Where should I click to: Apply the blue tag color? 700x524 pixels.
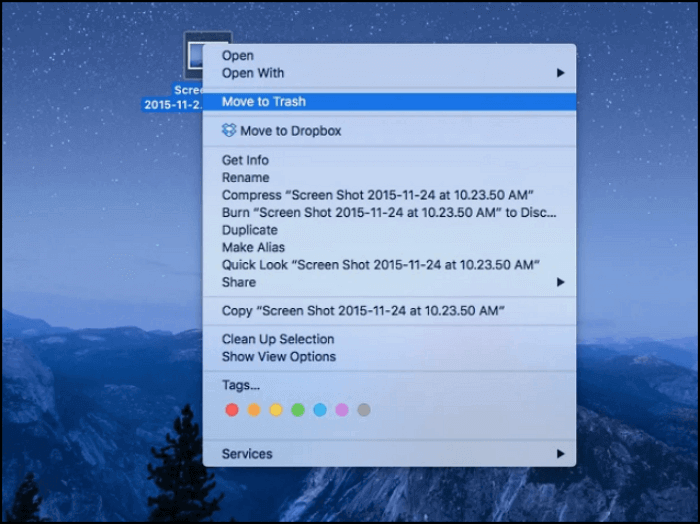320,409
